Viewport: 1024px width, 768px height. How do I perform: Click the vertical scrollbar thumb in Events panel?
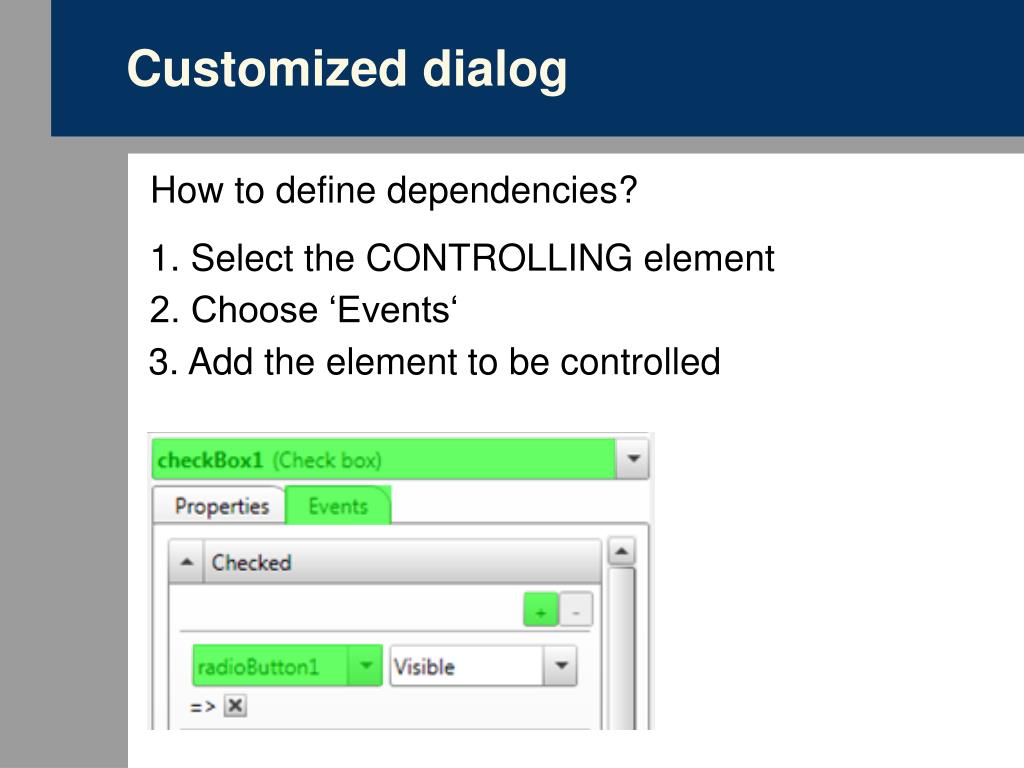click(x=622, y=648)
